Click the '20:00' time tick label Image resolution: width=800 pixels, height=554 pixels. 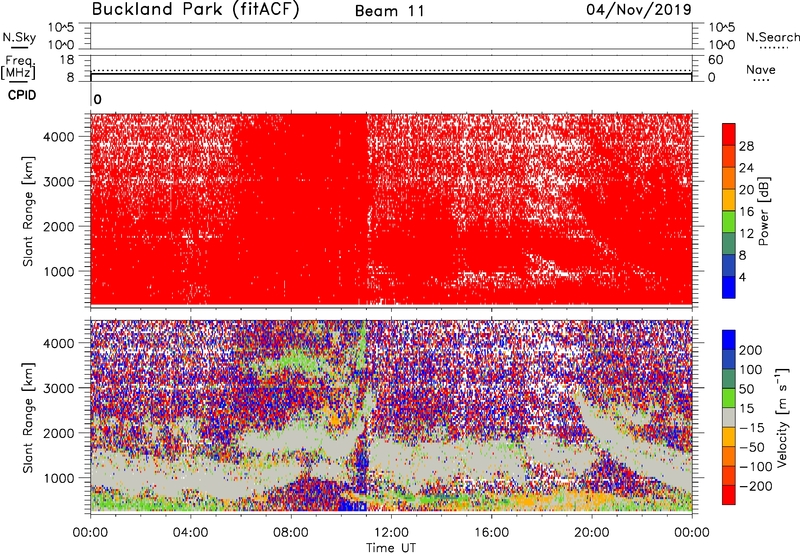(x=592, y=533)
